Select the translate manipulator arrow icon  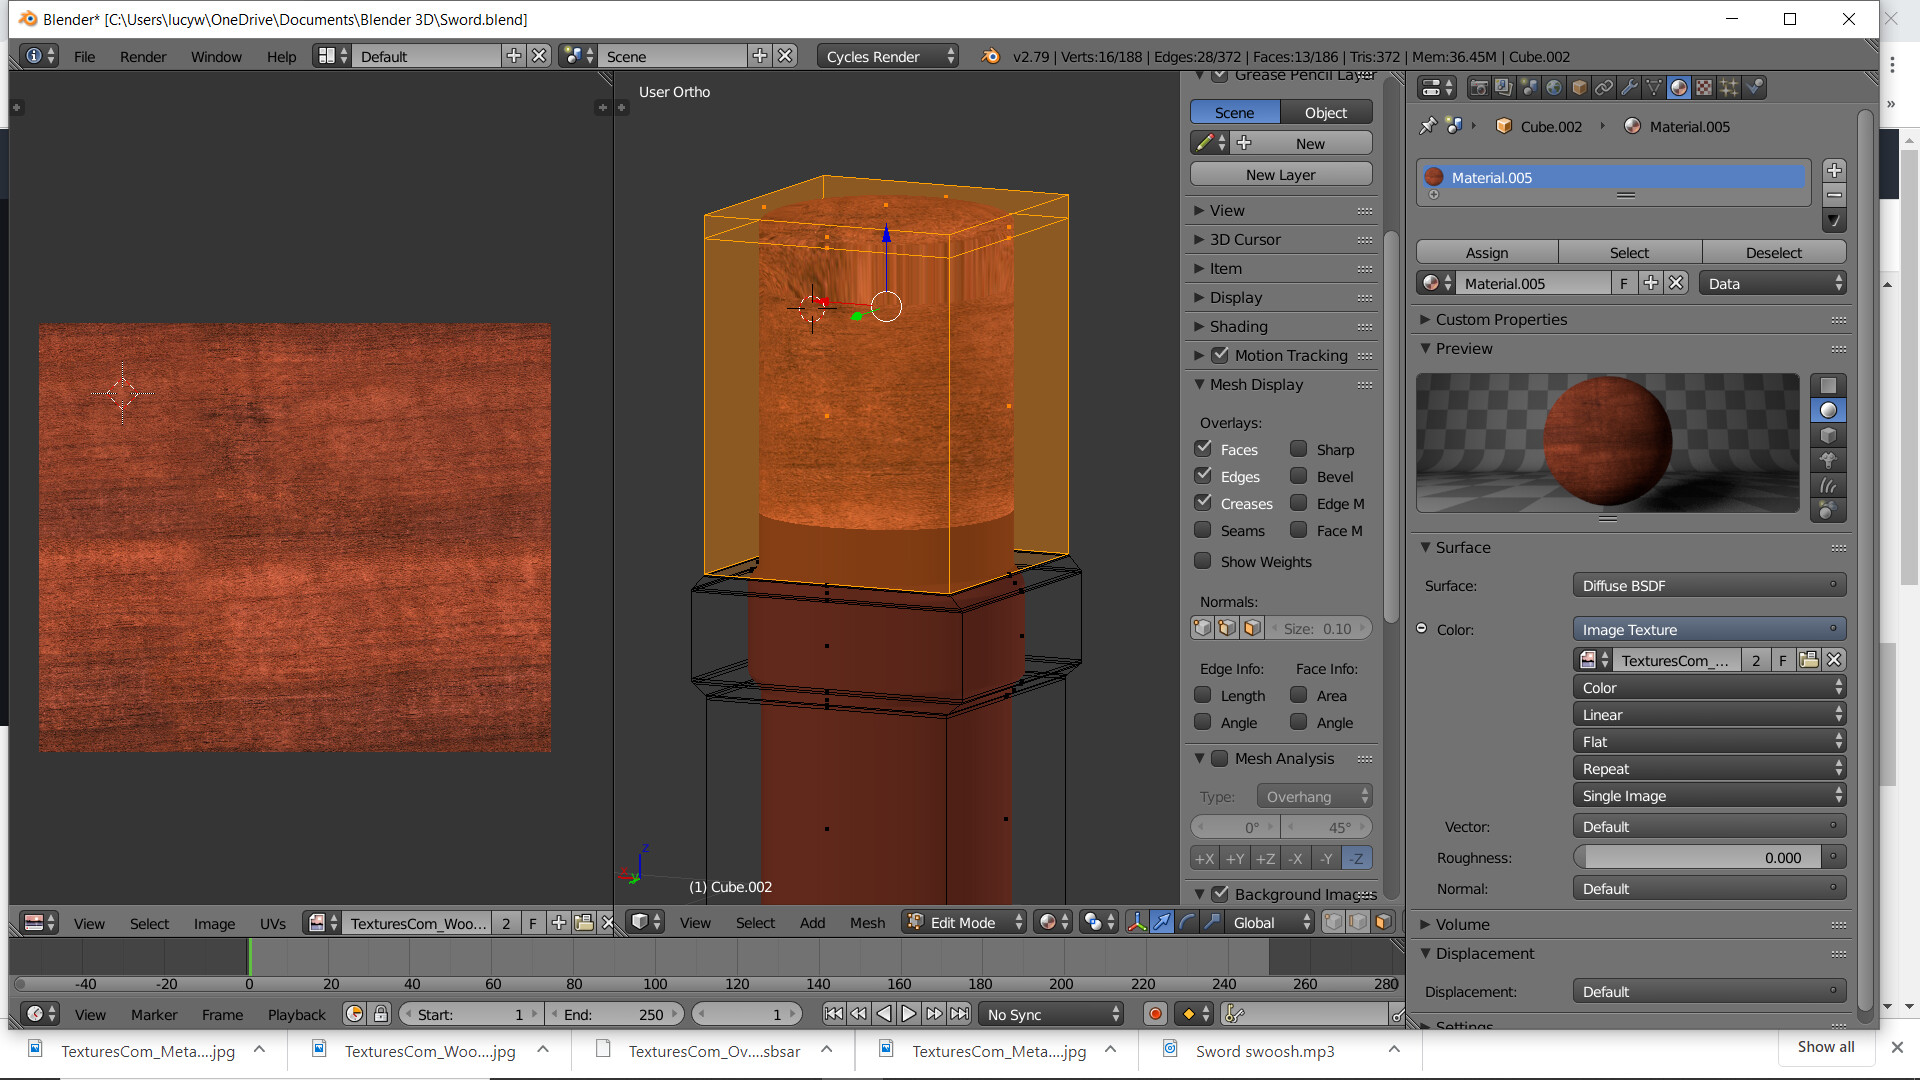[x=1161, y=922]
